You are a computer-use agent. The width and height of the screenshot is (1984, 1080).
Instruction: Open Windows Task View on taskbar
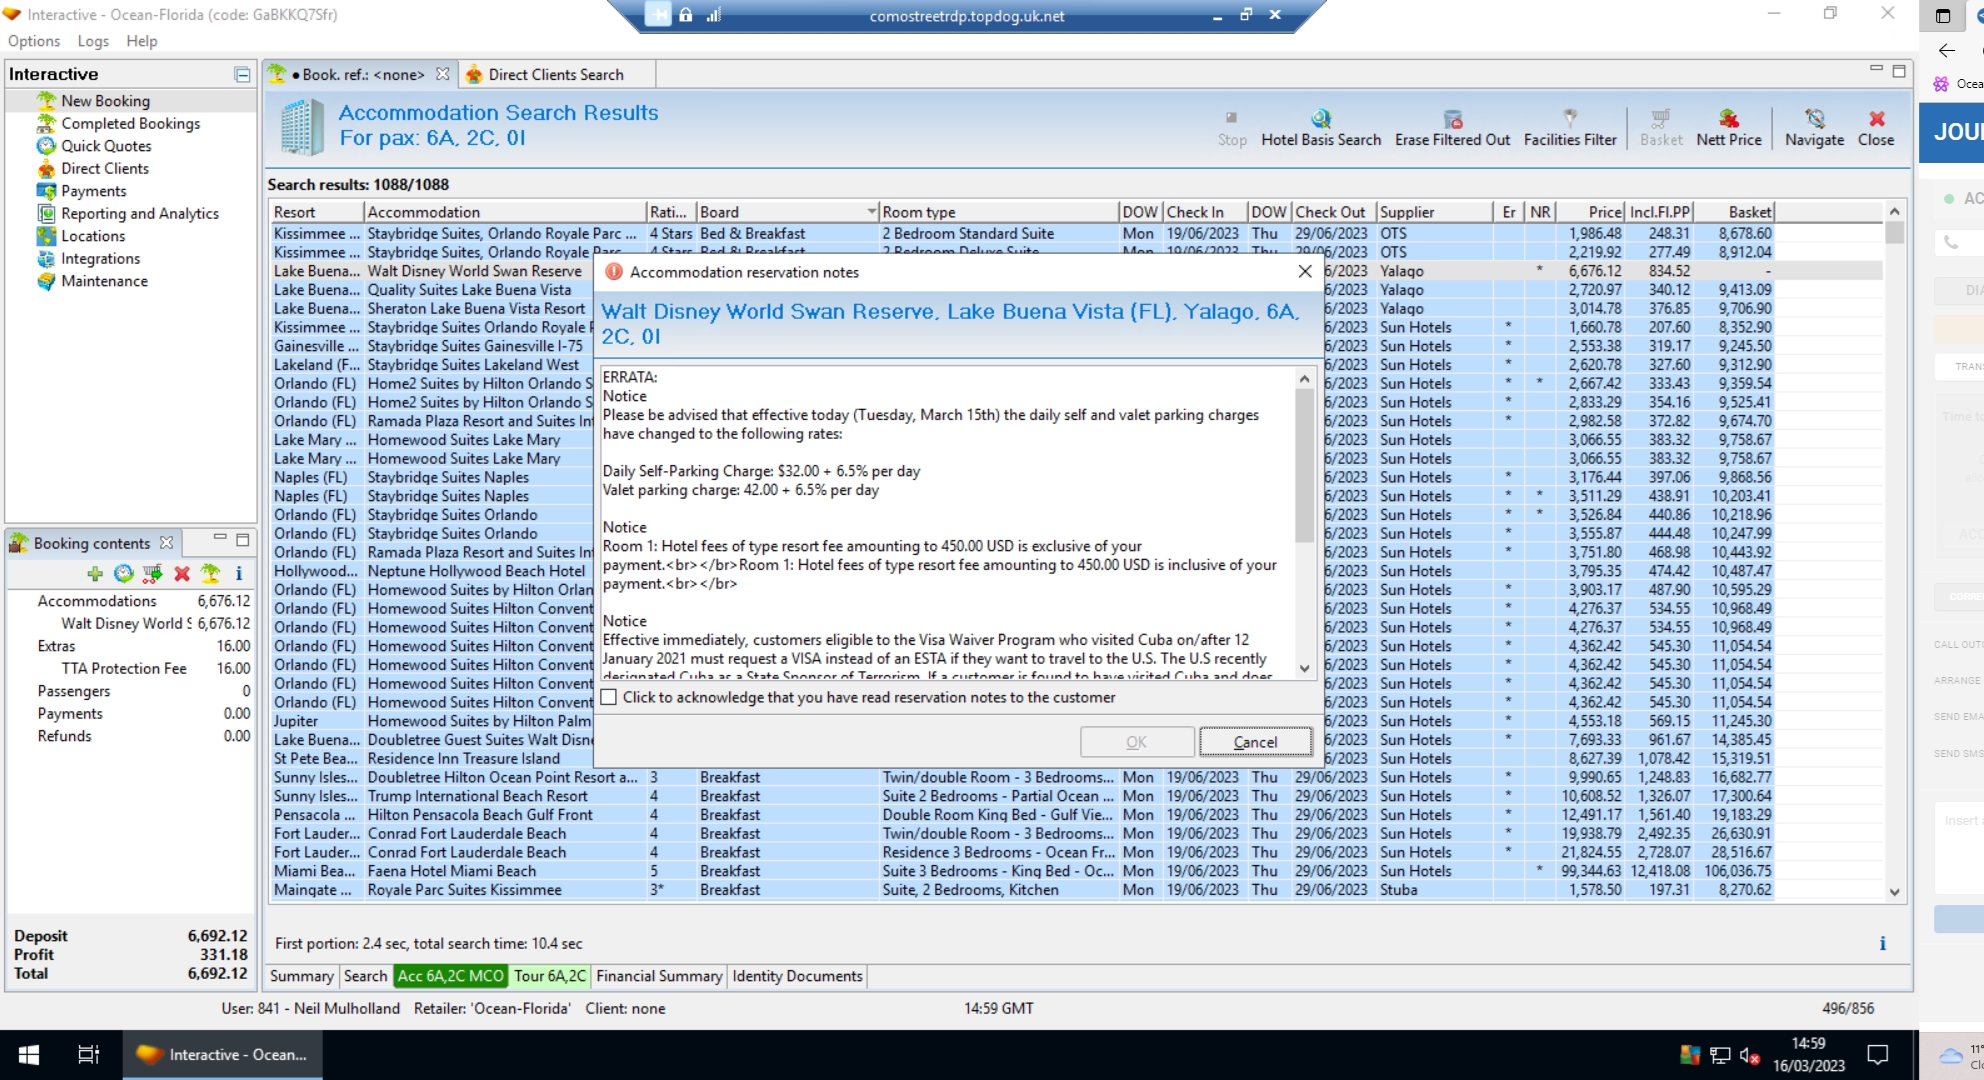[88, 1054]
